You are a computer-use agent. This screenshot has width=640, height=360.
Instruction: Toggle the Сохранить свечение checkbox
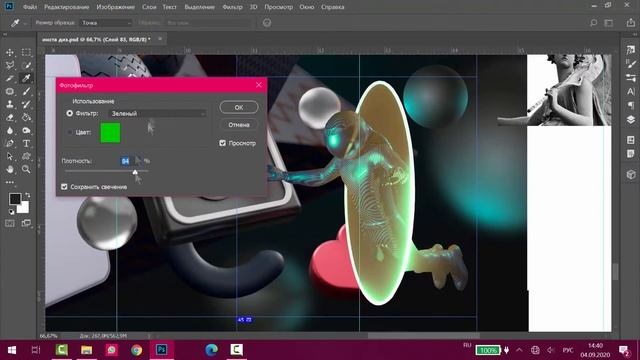click(x=64, y=187)
